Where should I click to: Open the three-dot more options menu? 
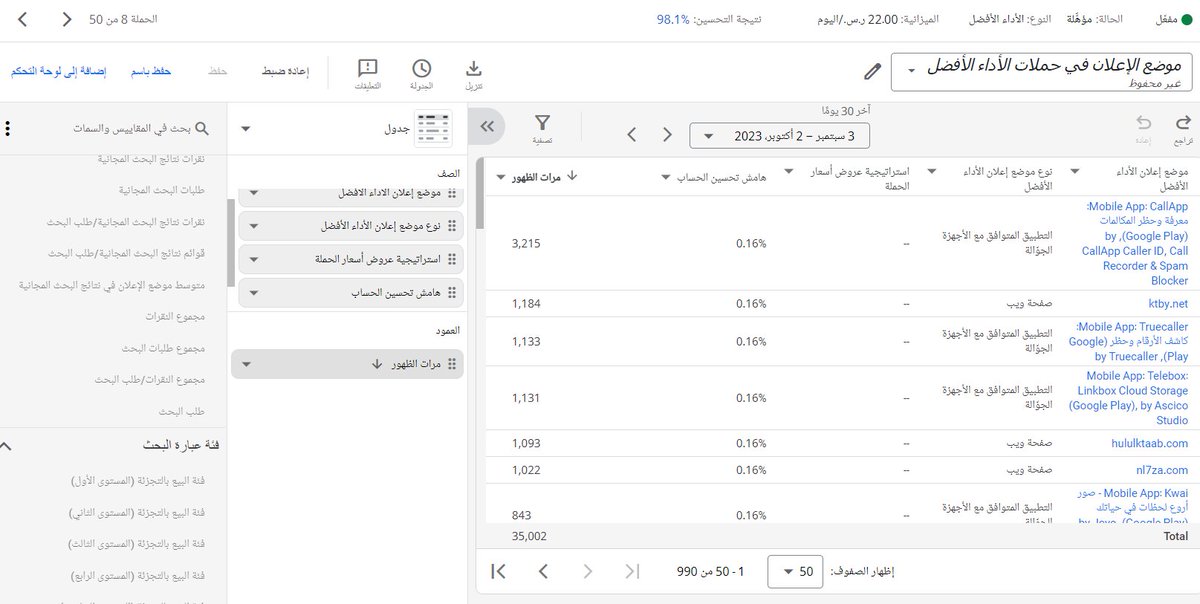[x=8, y=129]
